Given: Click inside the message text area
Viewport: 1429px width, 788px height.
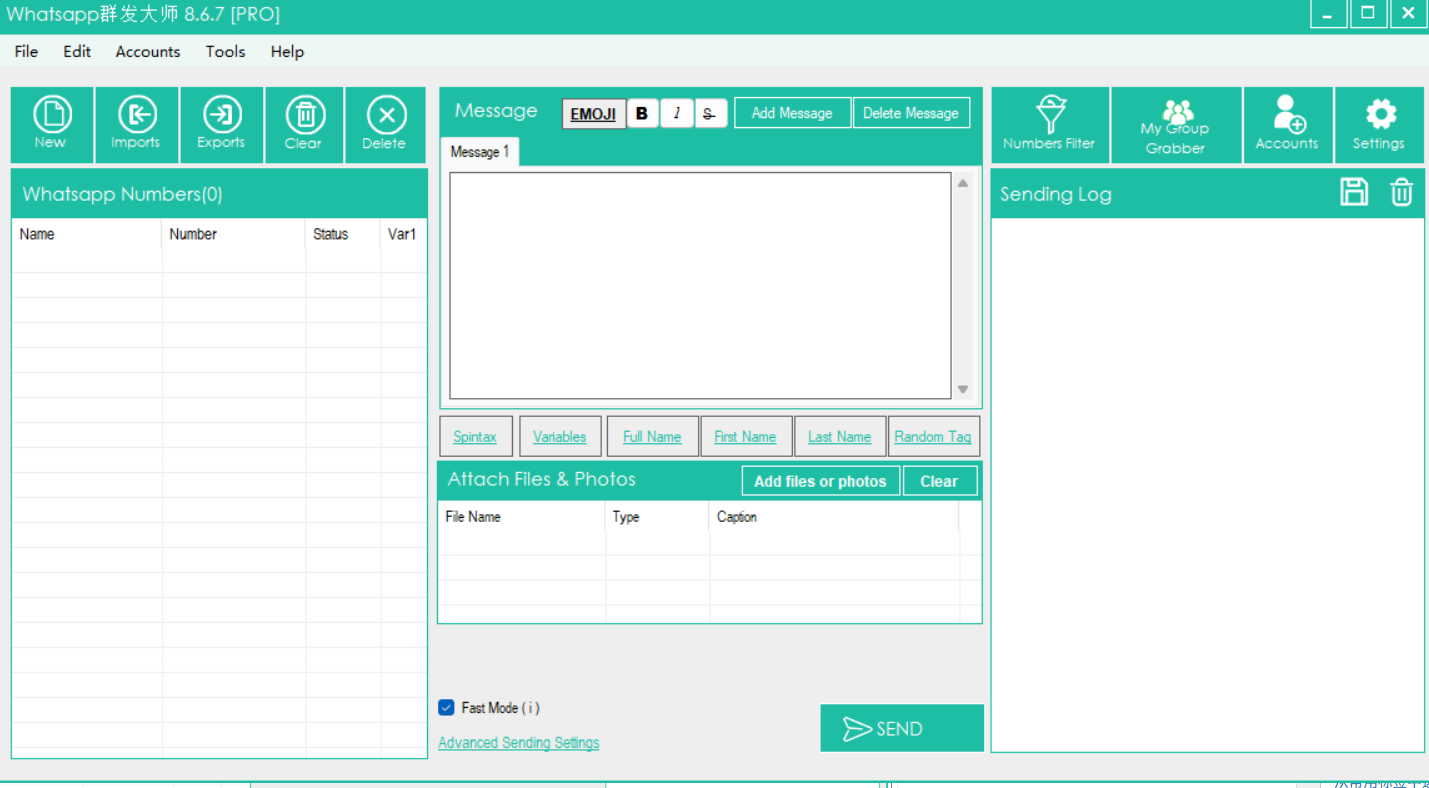Looking at the screenshot, I should click(700, 285).
